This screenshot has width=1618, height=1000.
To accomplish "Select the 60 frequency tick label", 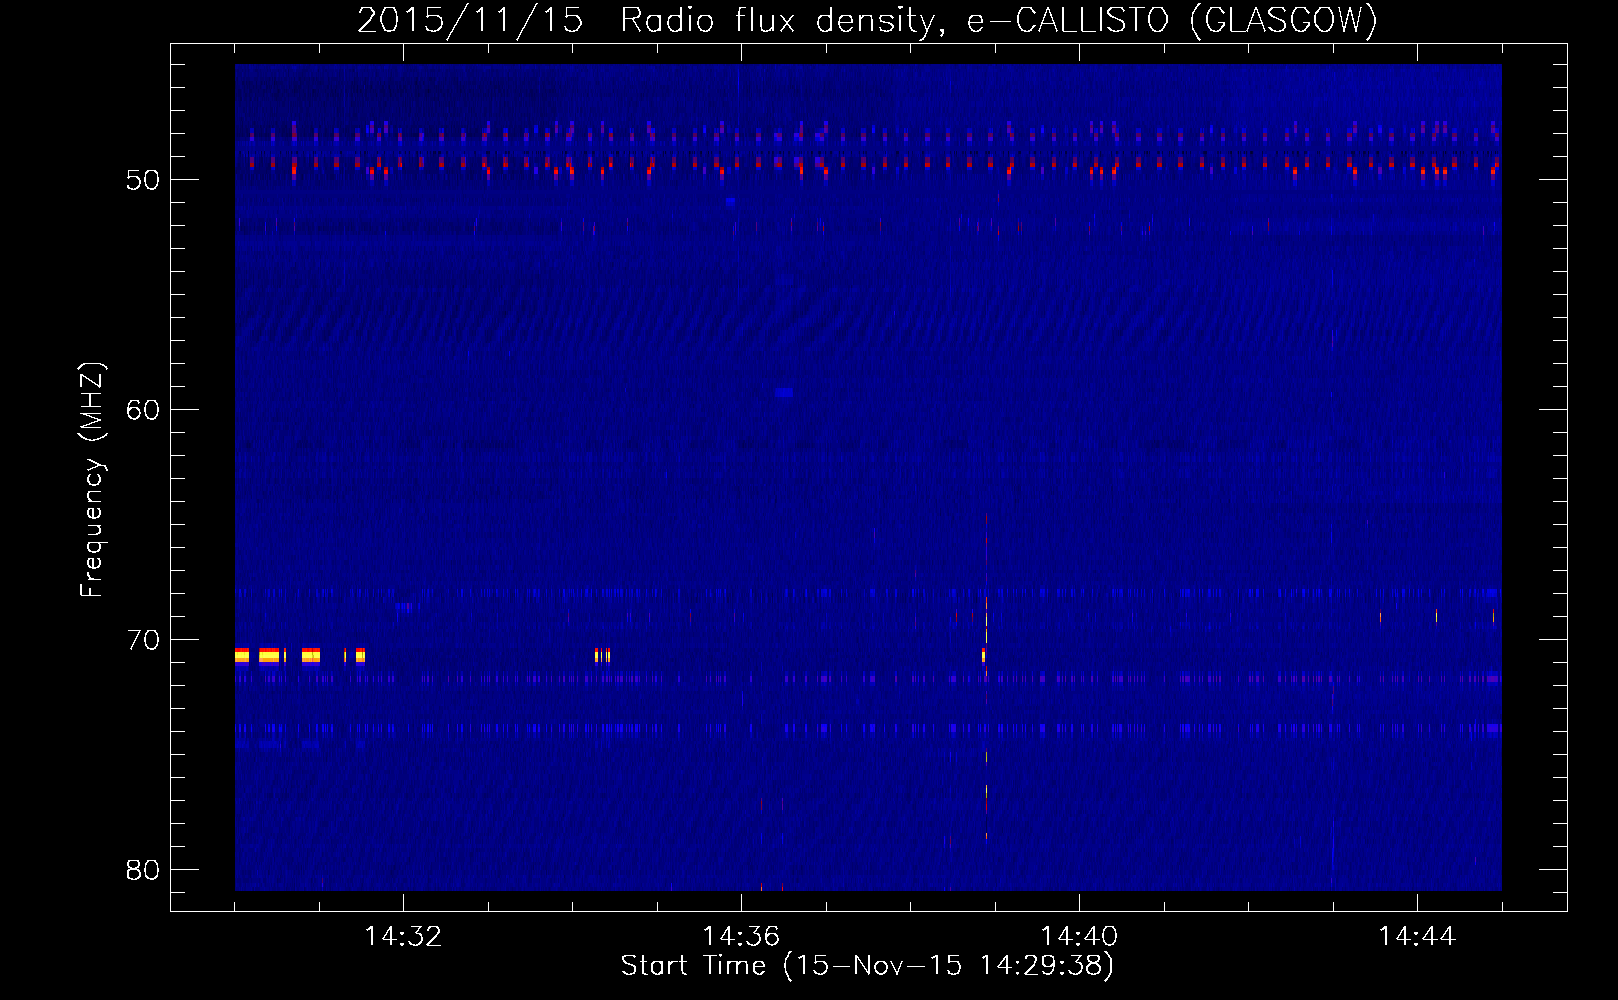I will point(143,410).
